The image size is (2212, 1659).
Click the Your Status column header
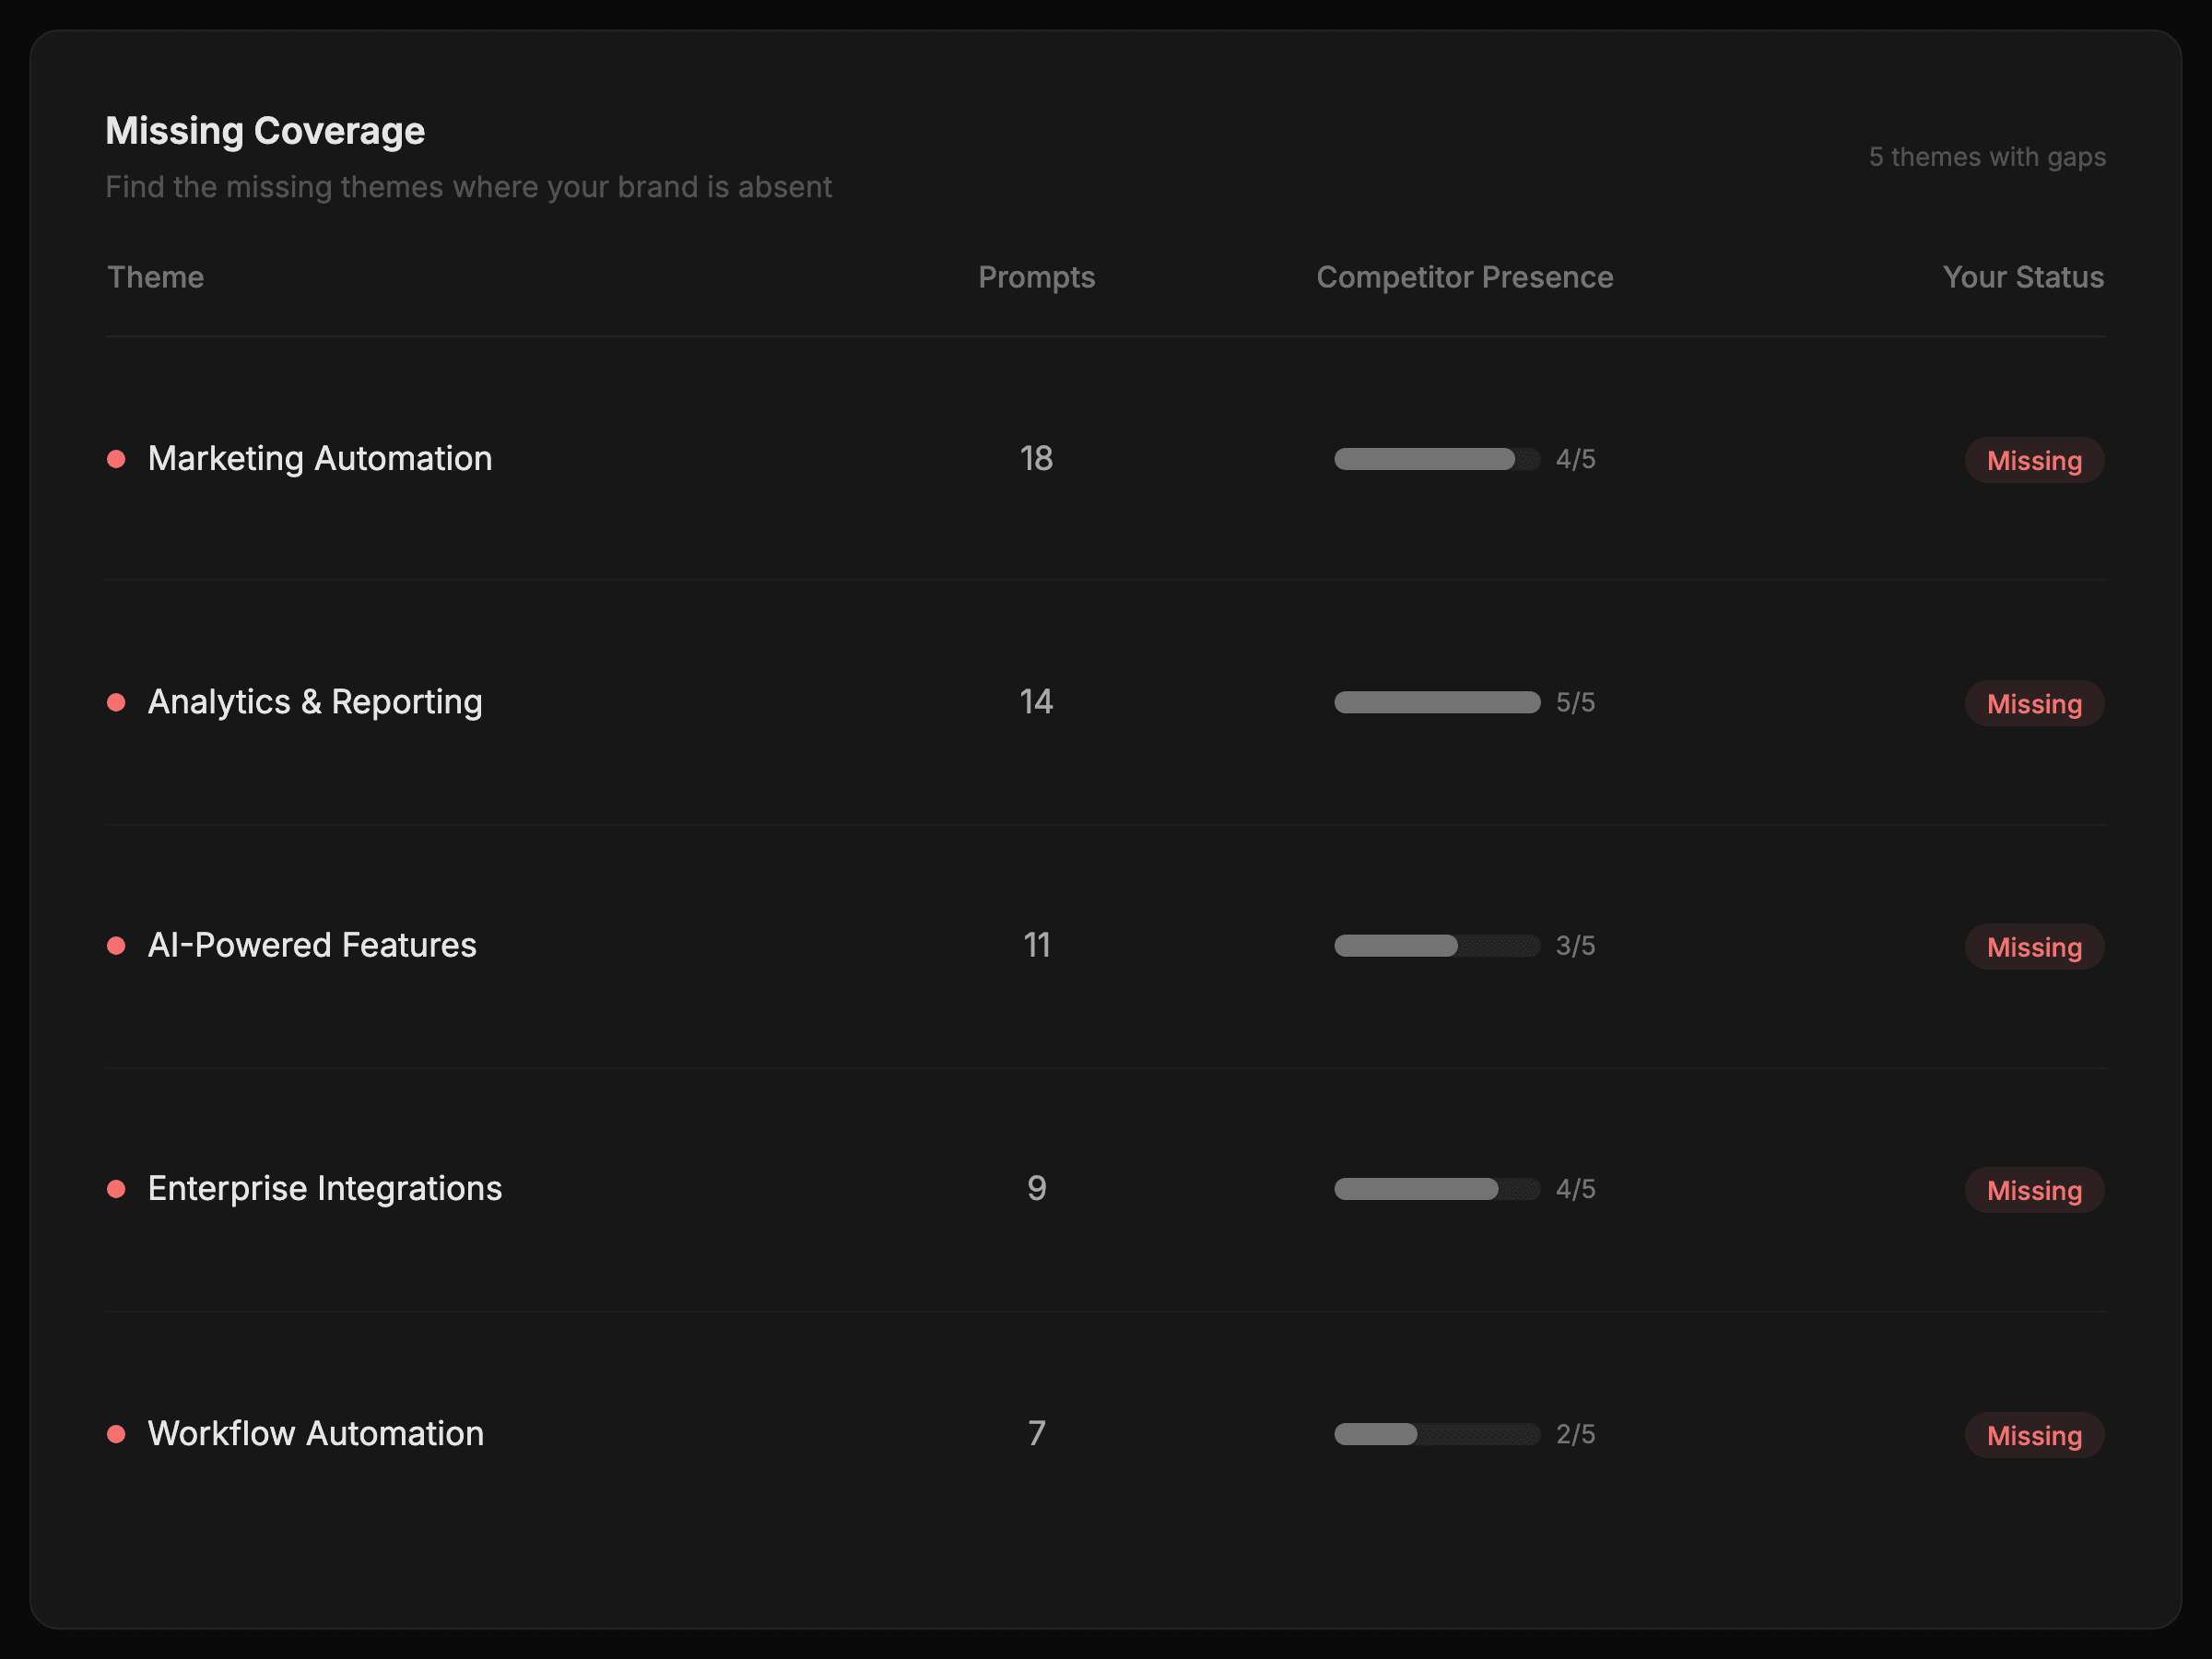2022,277
